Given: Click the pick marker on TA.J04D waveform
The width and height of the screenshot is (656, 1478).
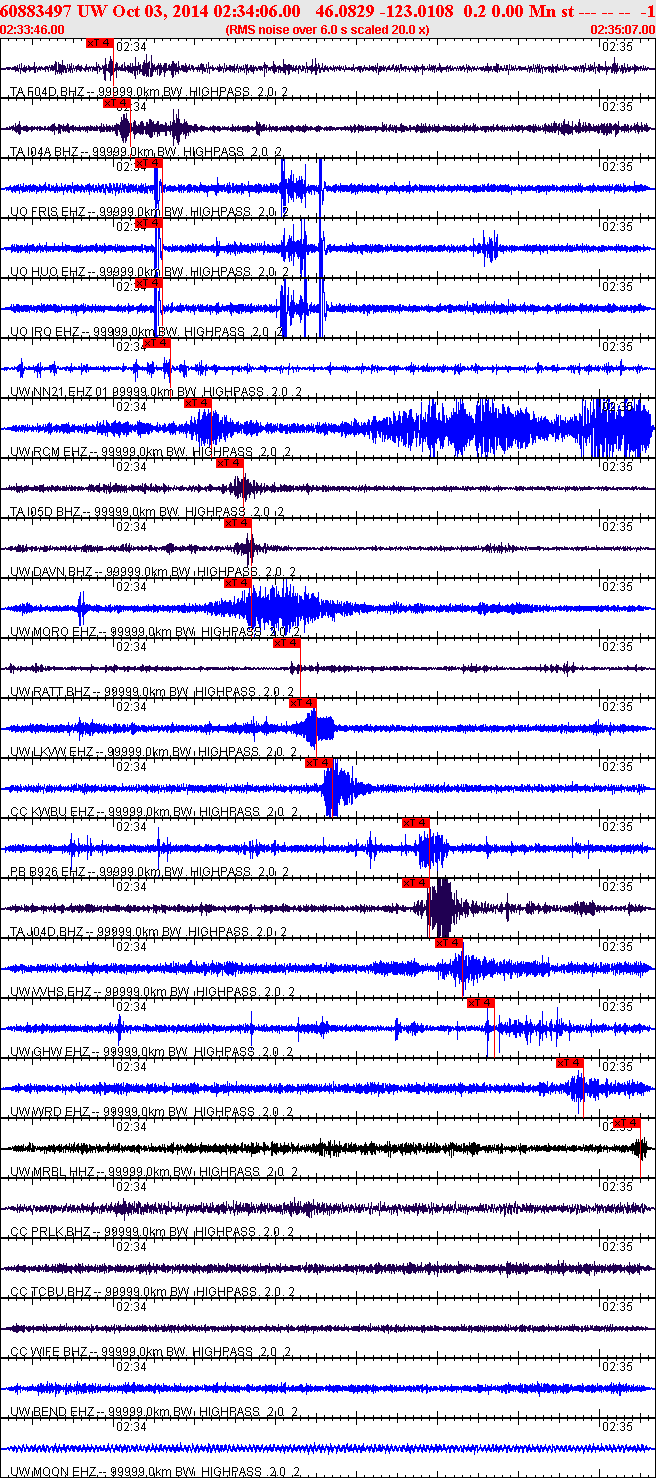Looking at the screenshot, I should click(416, 883).
